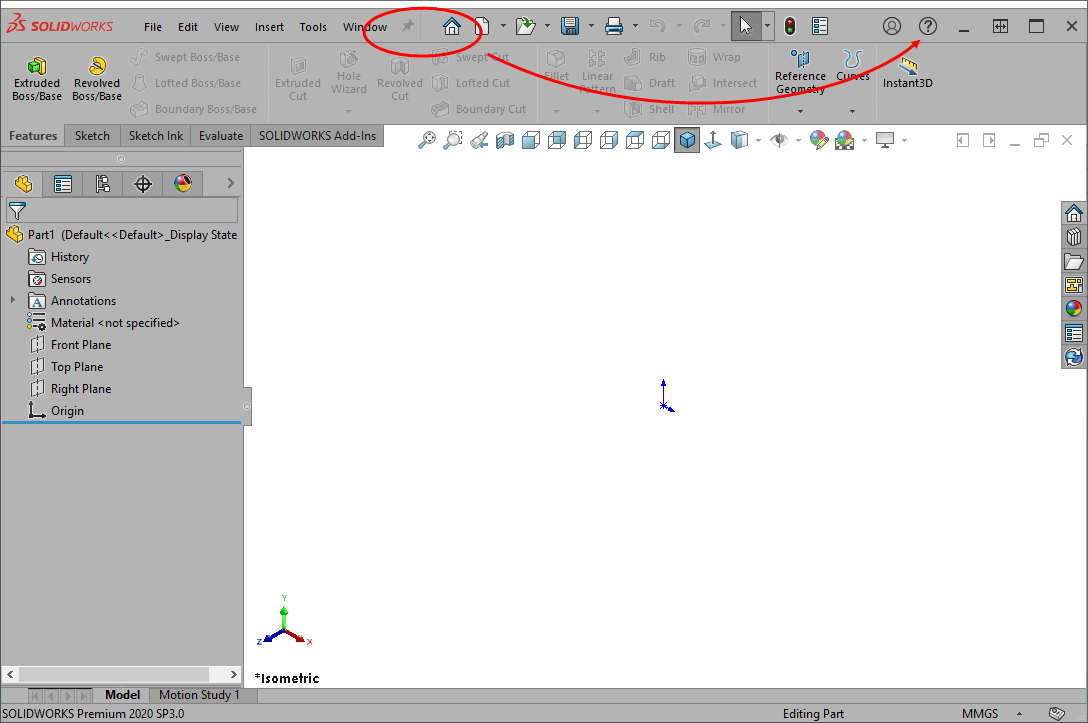Open the Save dropdown arrow
This screenshot has width=1088, height=723.
pos(591,26)
